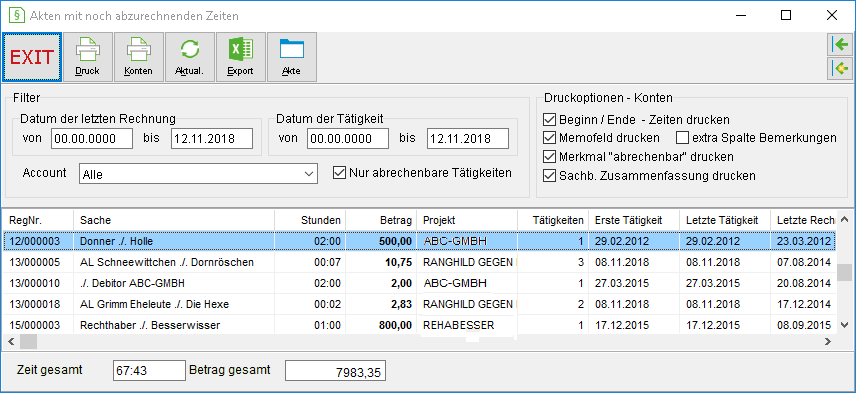The image size is (856, 394).
Task: Toggle 'Memofeld drucken' checkbox
Action: (x=549, y=138)
